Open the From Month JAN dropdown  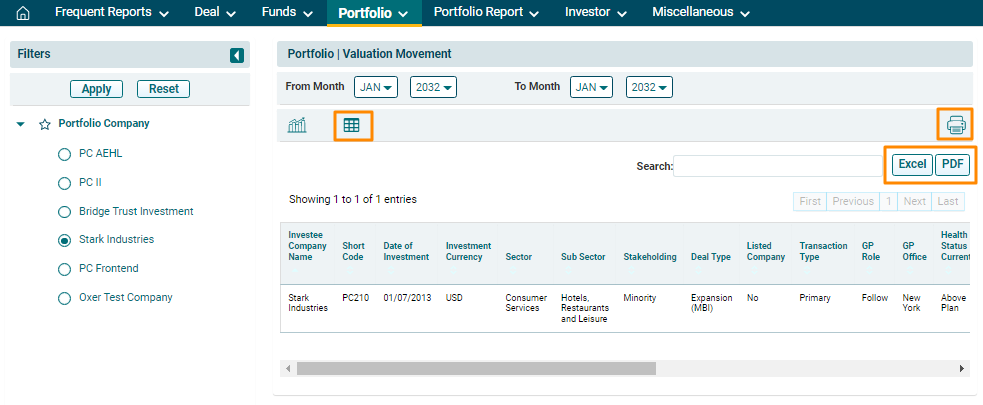pyautogui.click(x=376, y=87)
